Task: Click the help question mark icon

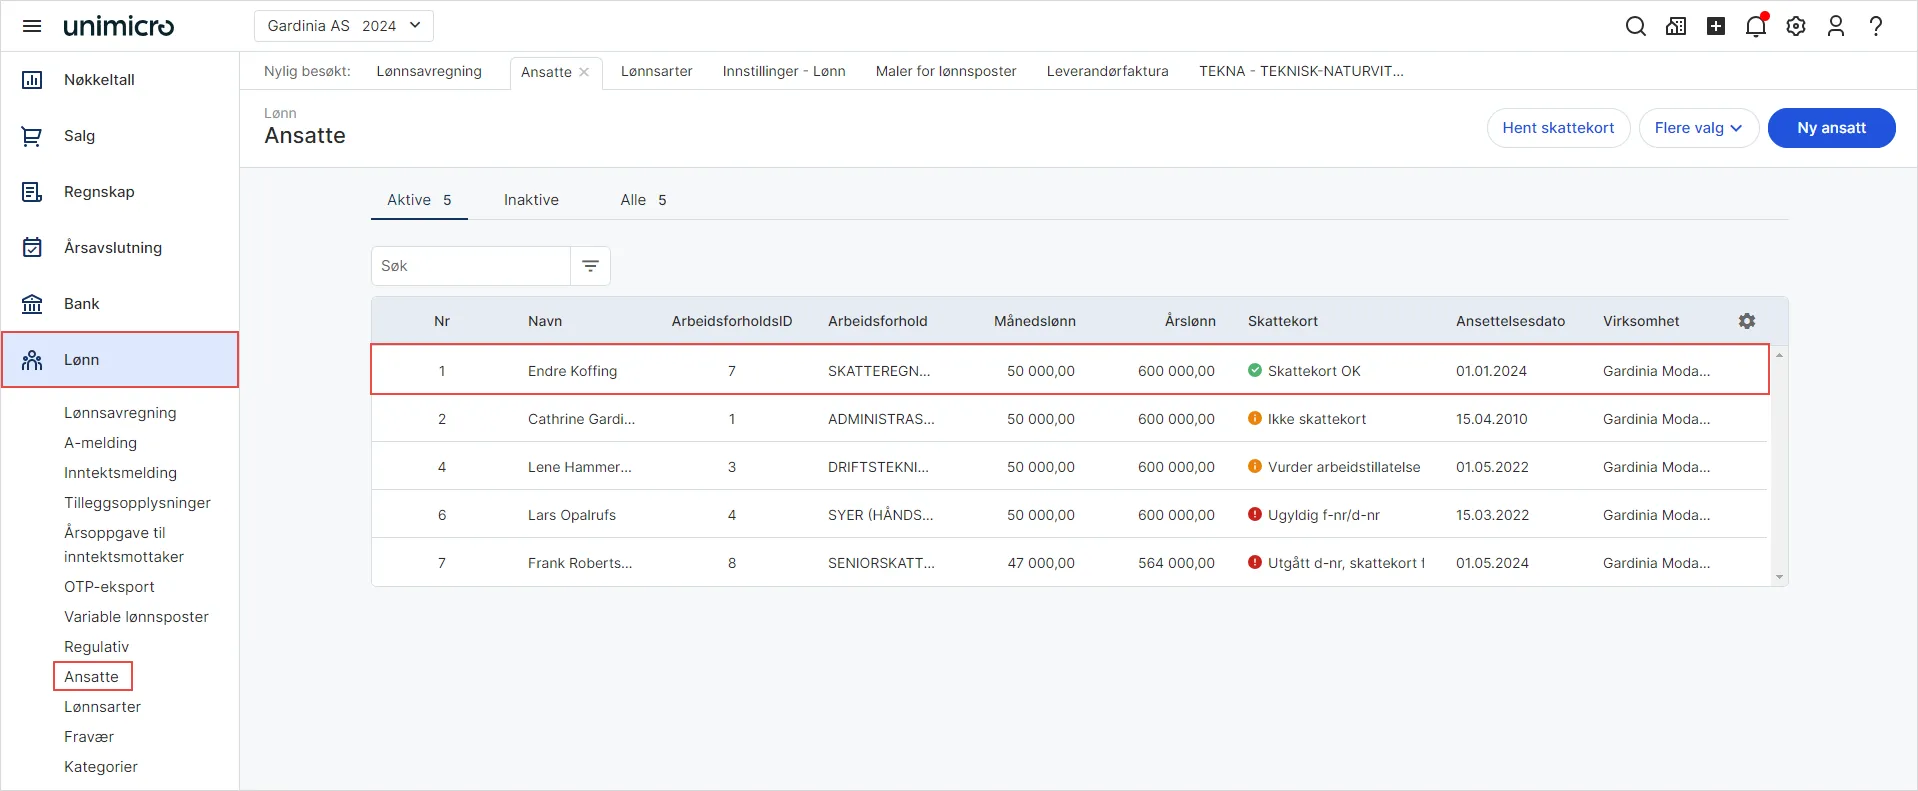Action: [1876, 26]
